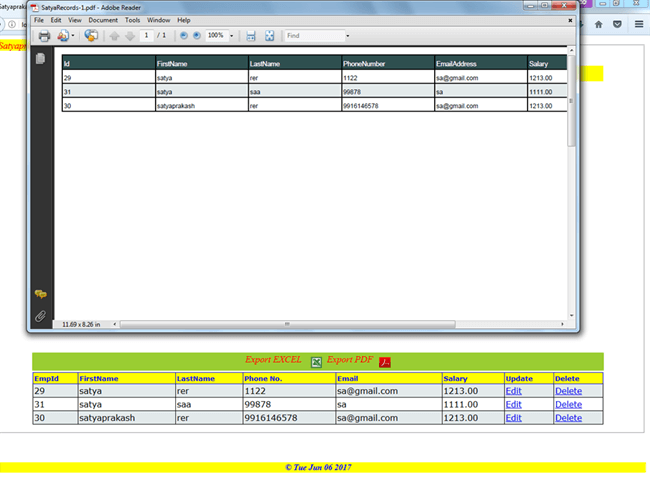Click the 'EmpId' column header
The image size is (650, 483).
coord(55,379)
